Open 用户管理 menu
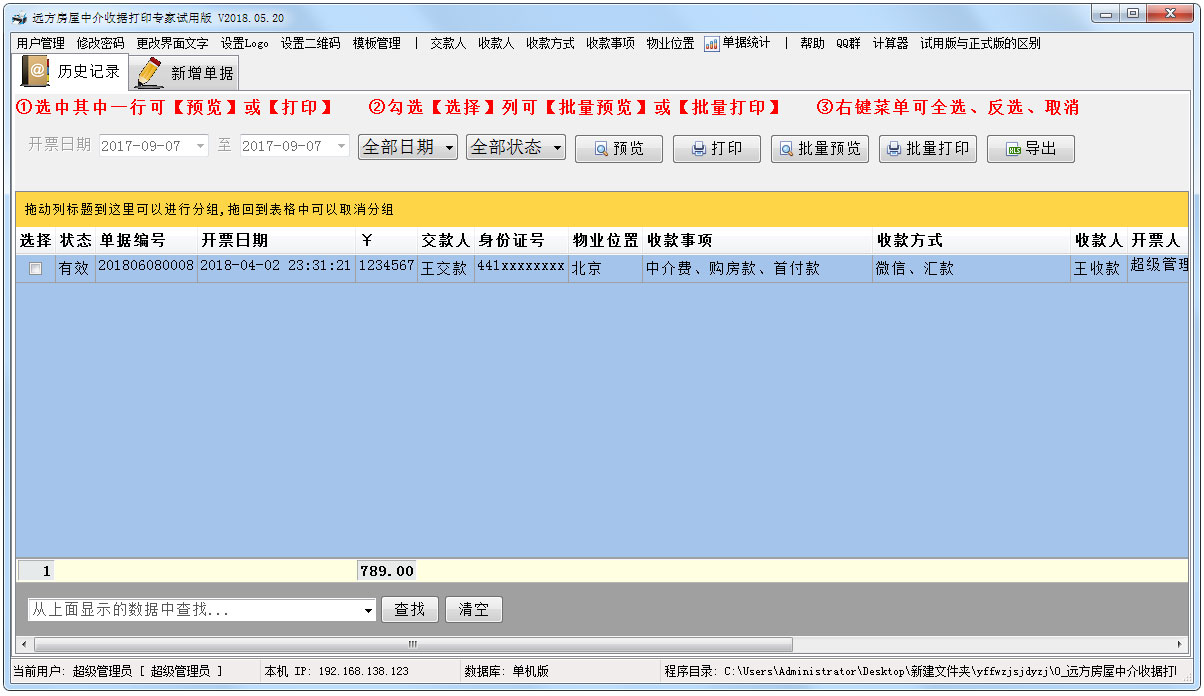Image resolution: width=1204 pixels, height=696 pixels. point(40,44)
